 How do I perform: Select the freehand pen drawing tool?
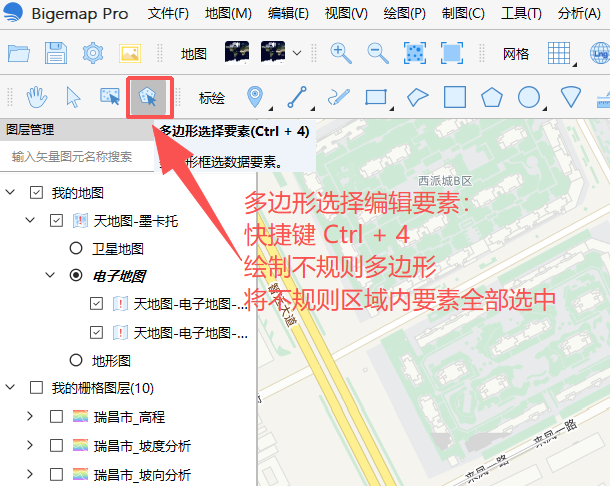point(338,97)
